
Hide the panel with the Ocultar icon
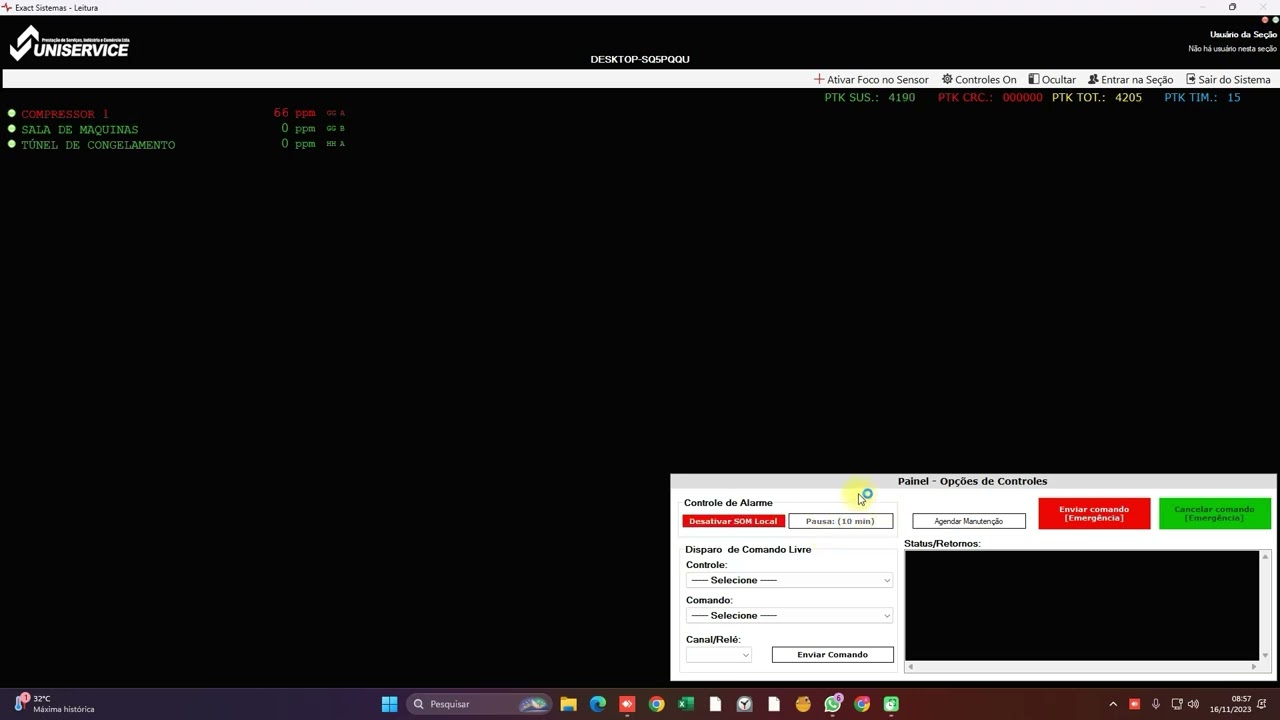point(1034,79)
